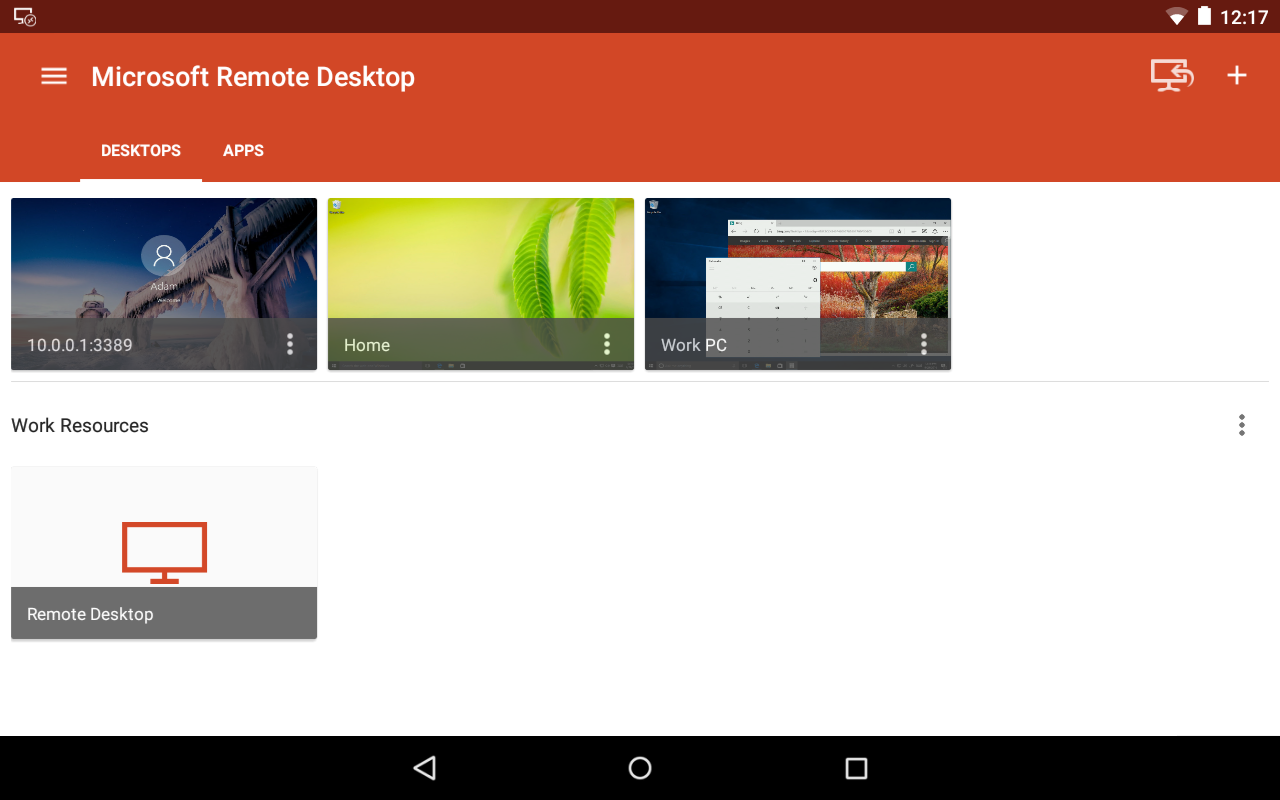Open options for the 10.0.0.1:3389 desktop

[x=289, y=344]
